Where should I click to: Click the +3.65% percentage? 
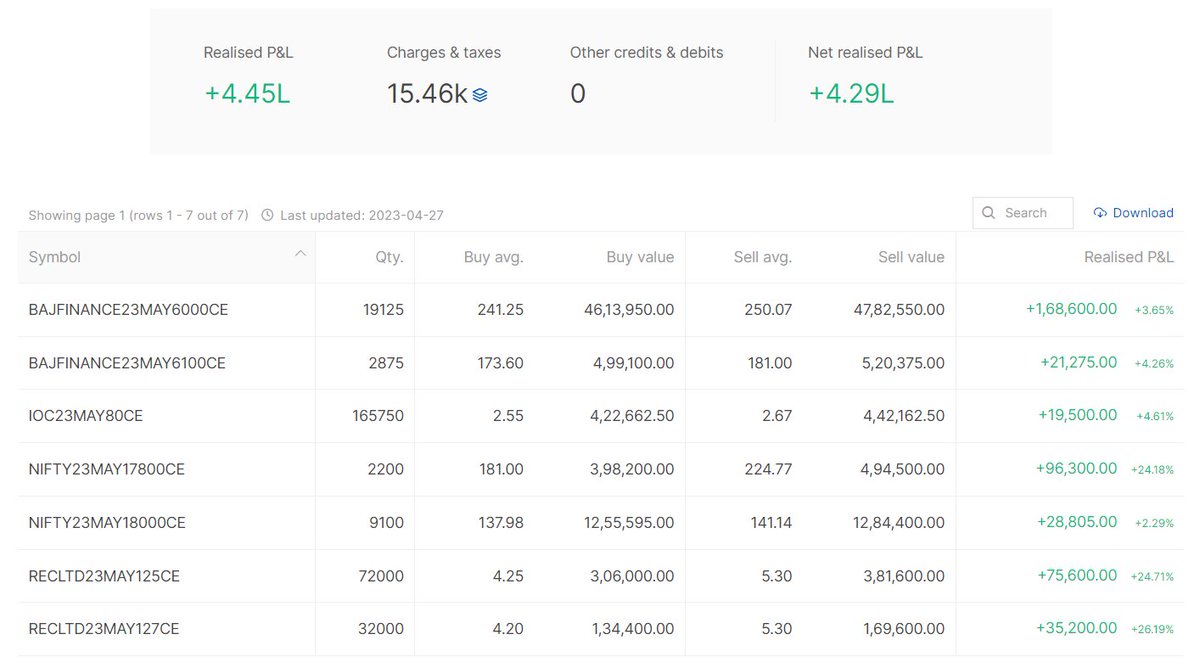(x=1154, y=311)
